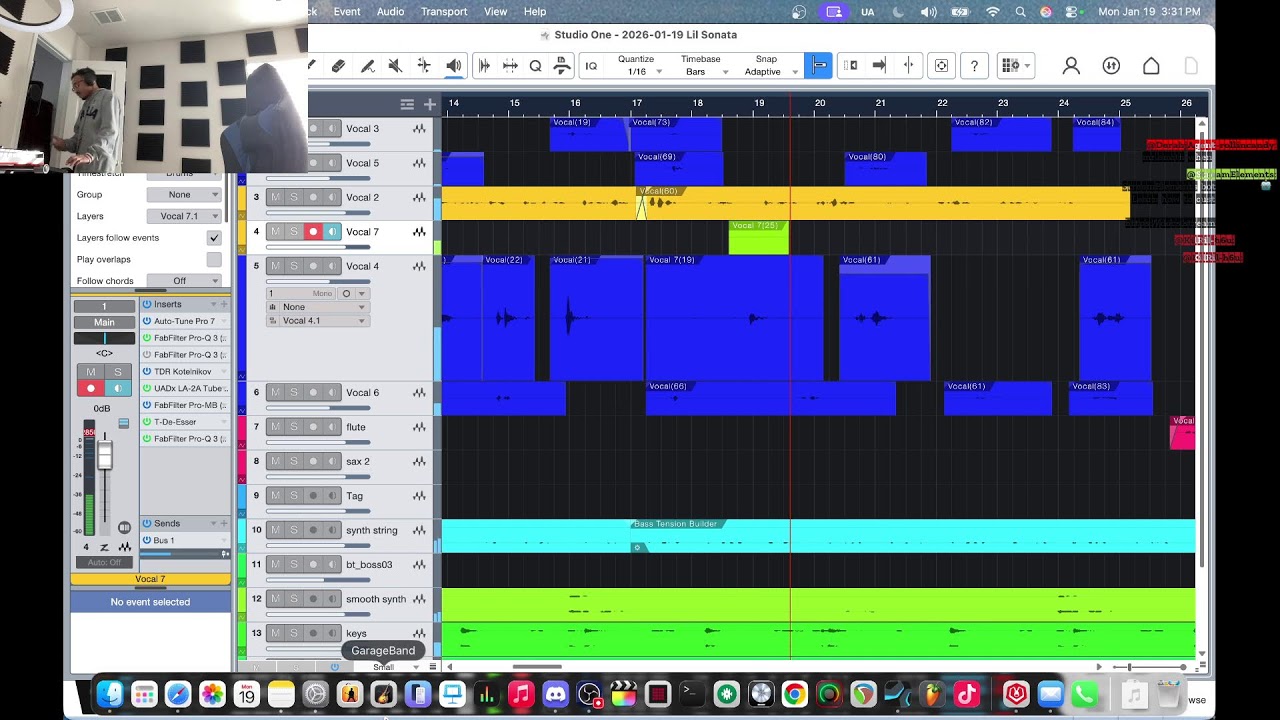Select the Vocal 7(25) green clip
Viewport: 1280px width, 720px height.
[758, 237]
